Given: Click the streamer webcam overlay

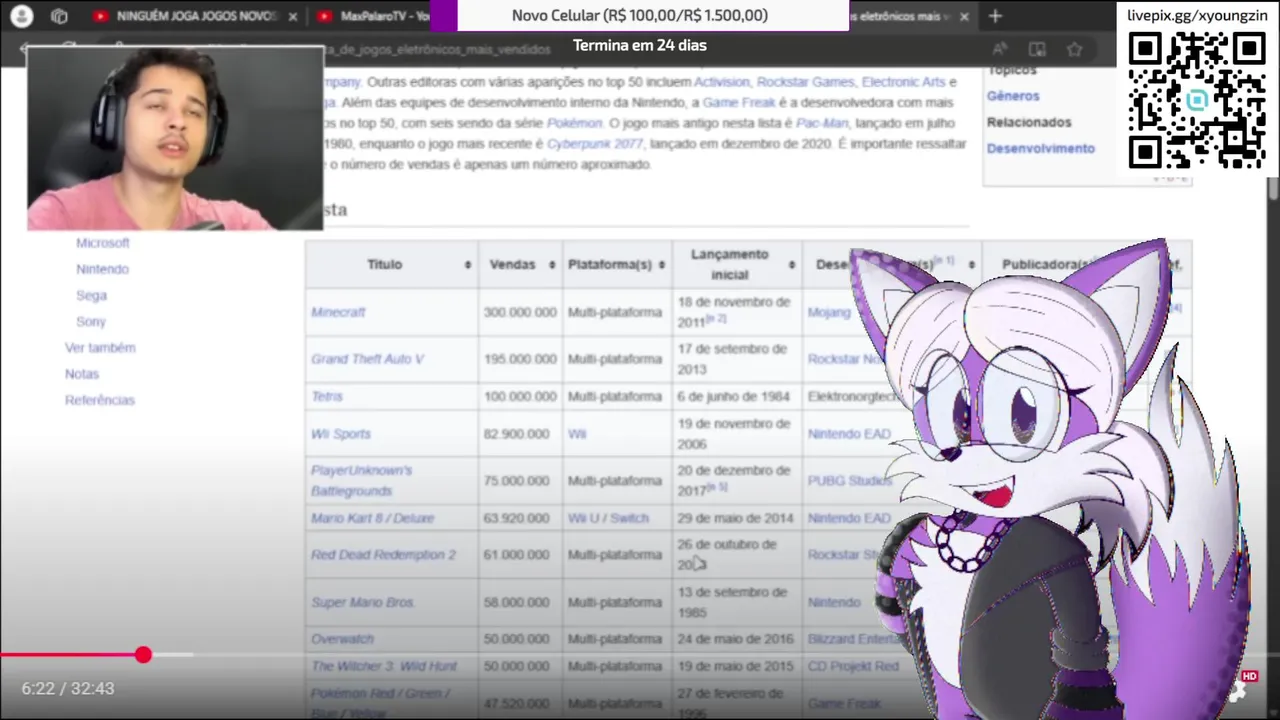Looking at the screenshot, I should 175,138.
